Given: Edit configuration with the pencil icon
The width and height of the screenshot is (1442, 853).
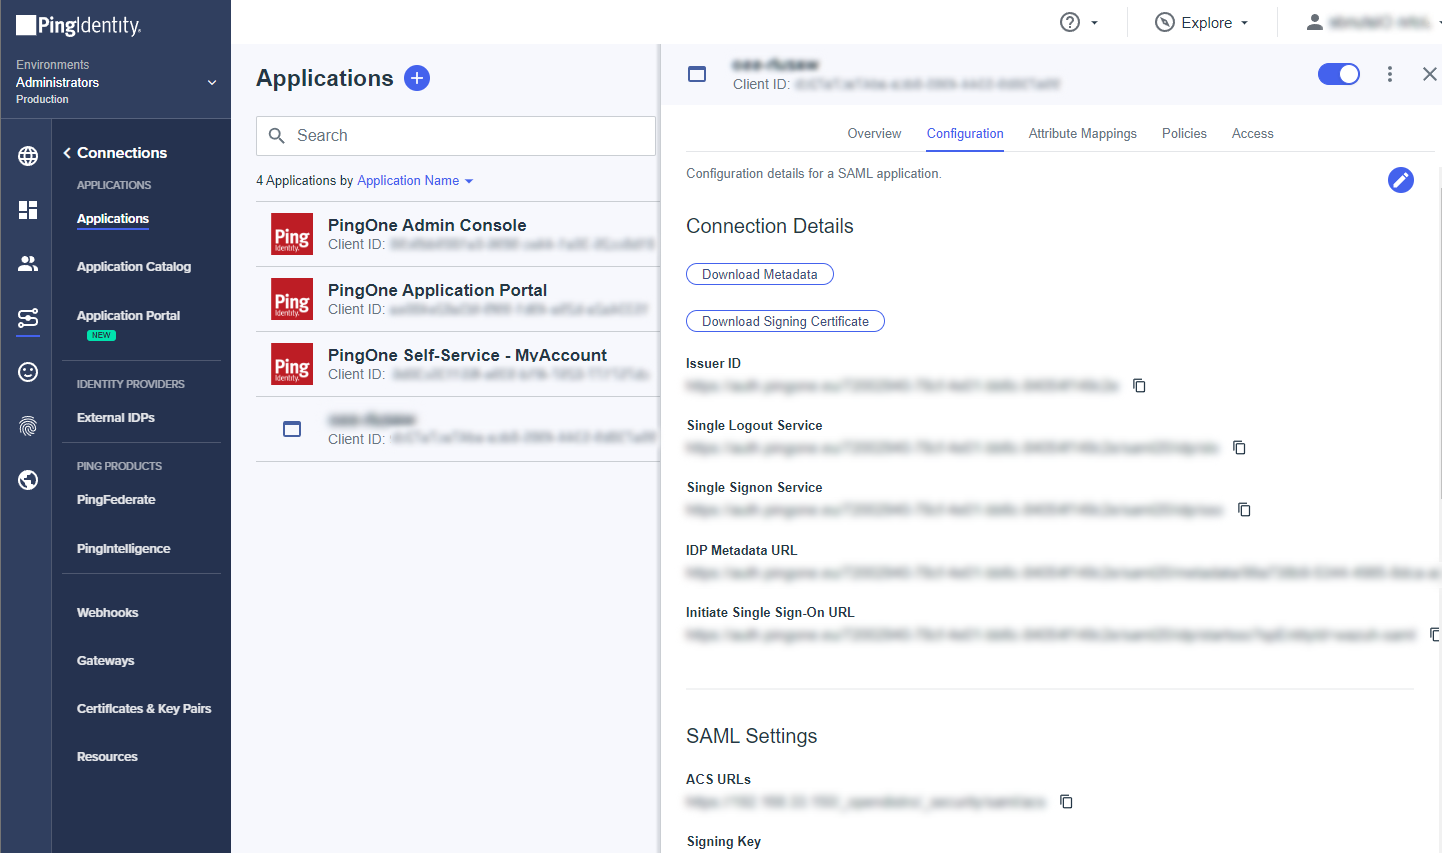Looking at the screenshot, I should (x=1401, y=180).
